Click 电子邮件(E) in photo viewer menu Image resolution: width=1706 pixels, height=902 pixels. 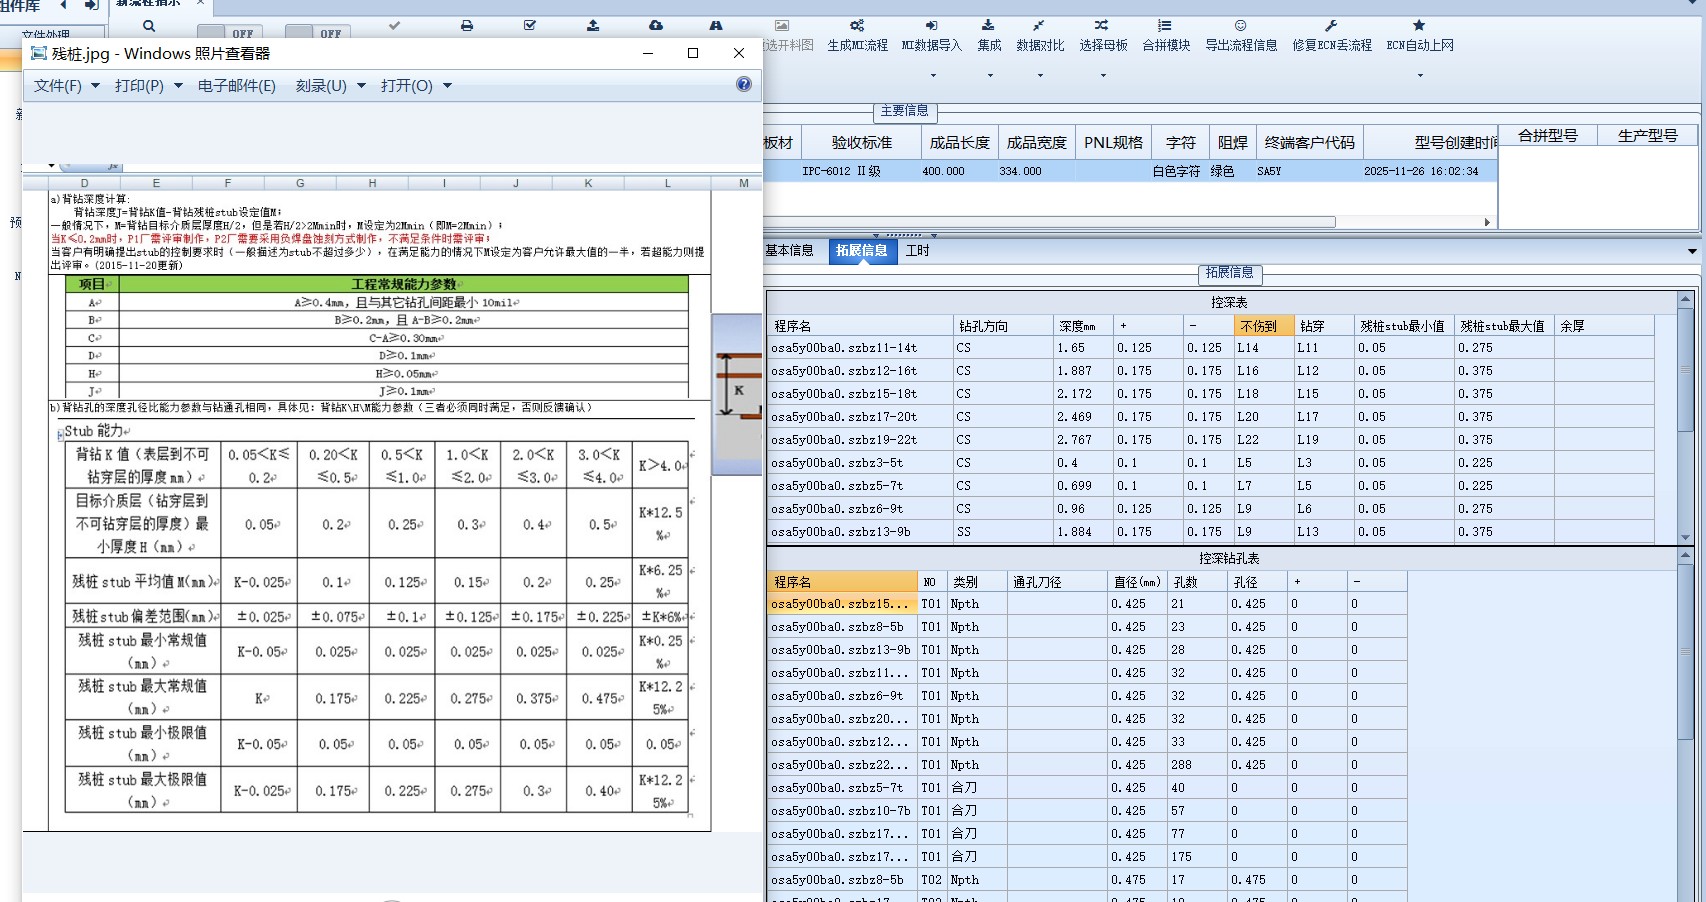(x=237, y=86)
